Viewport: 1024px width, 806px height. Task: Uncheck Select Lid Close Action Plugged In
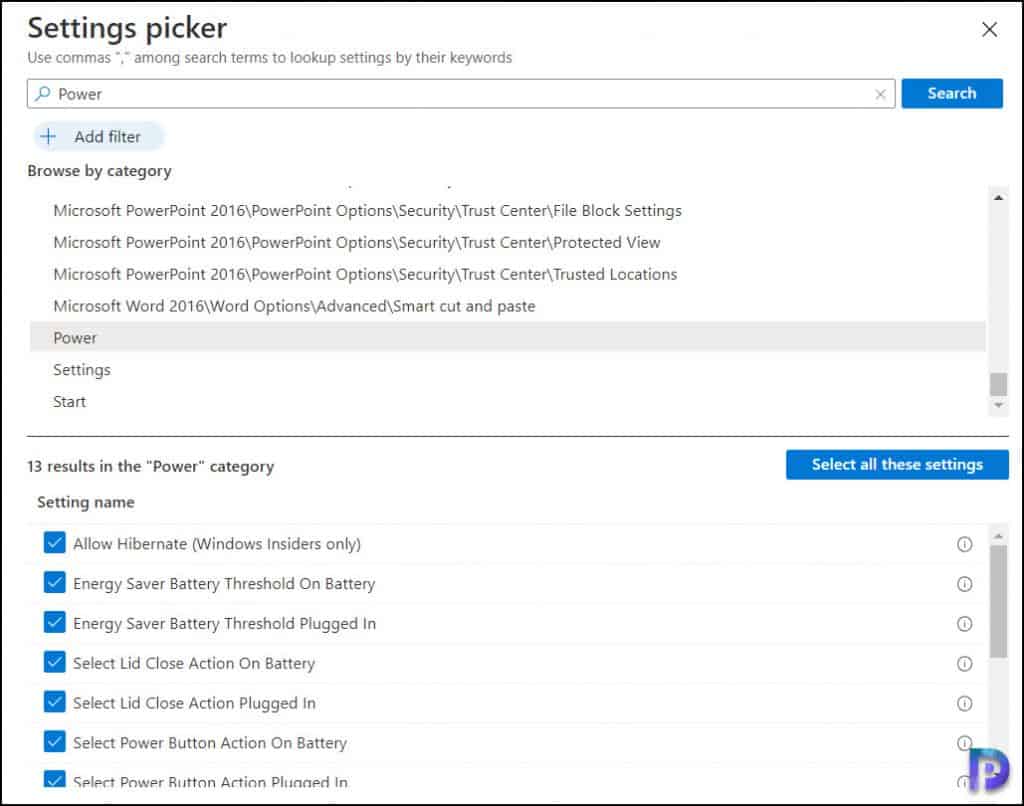pyautogui.click(x=55, y=702)
